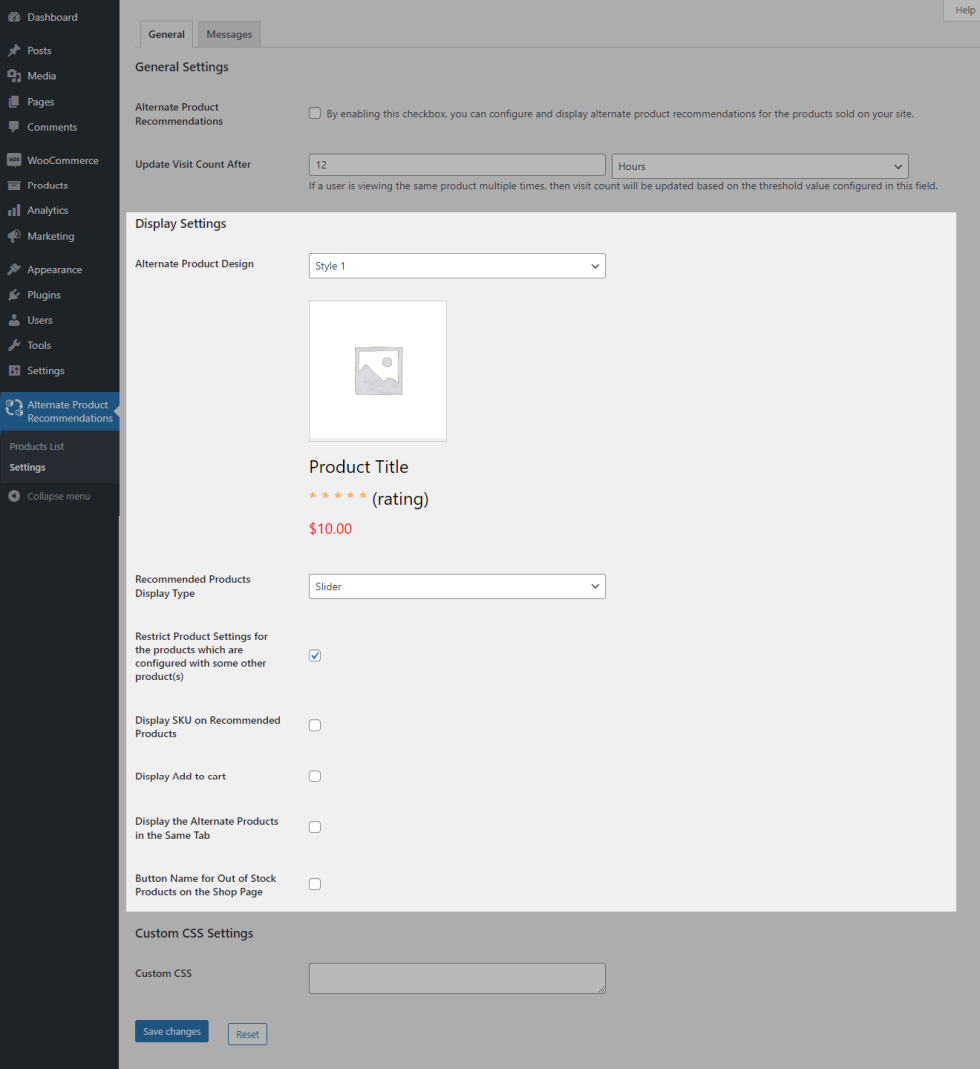Click the Users person icon
980x1069 pixels.
pyautogui.click(x=14, y=320)
